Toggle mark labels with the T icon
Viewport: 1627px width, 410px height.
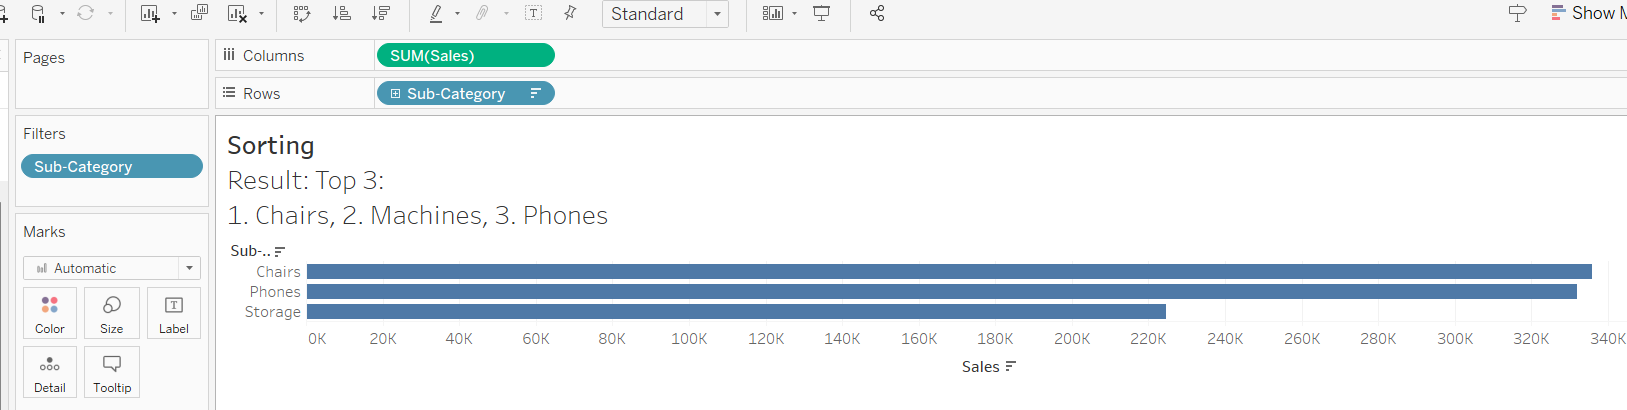(534, 14)
